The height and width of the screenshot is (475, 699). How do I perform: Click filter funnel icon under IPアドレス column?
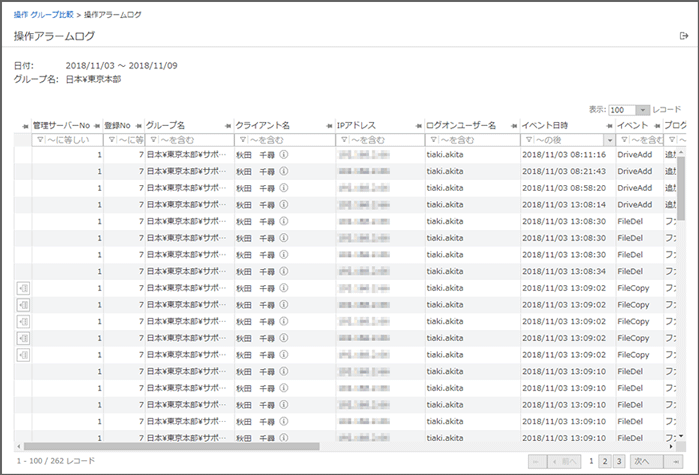tap(343, 140)
